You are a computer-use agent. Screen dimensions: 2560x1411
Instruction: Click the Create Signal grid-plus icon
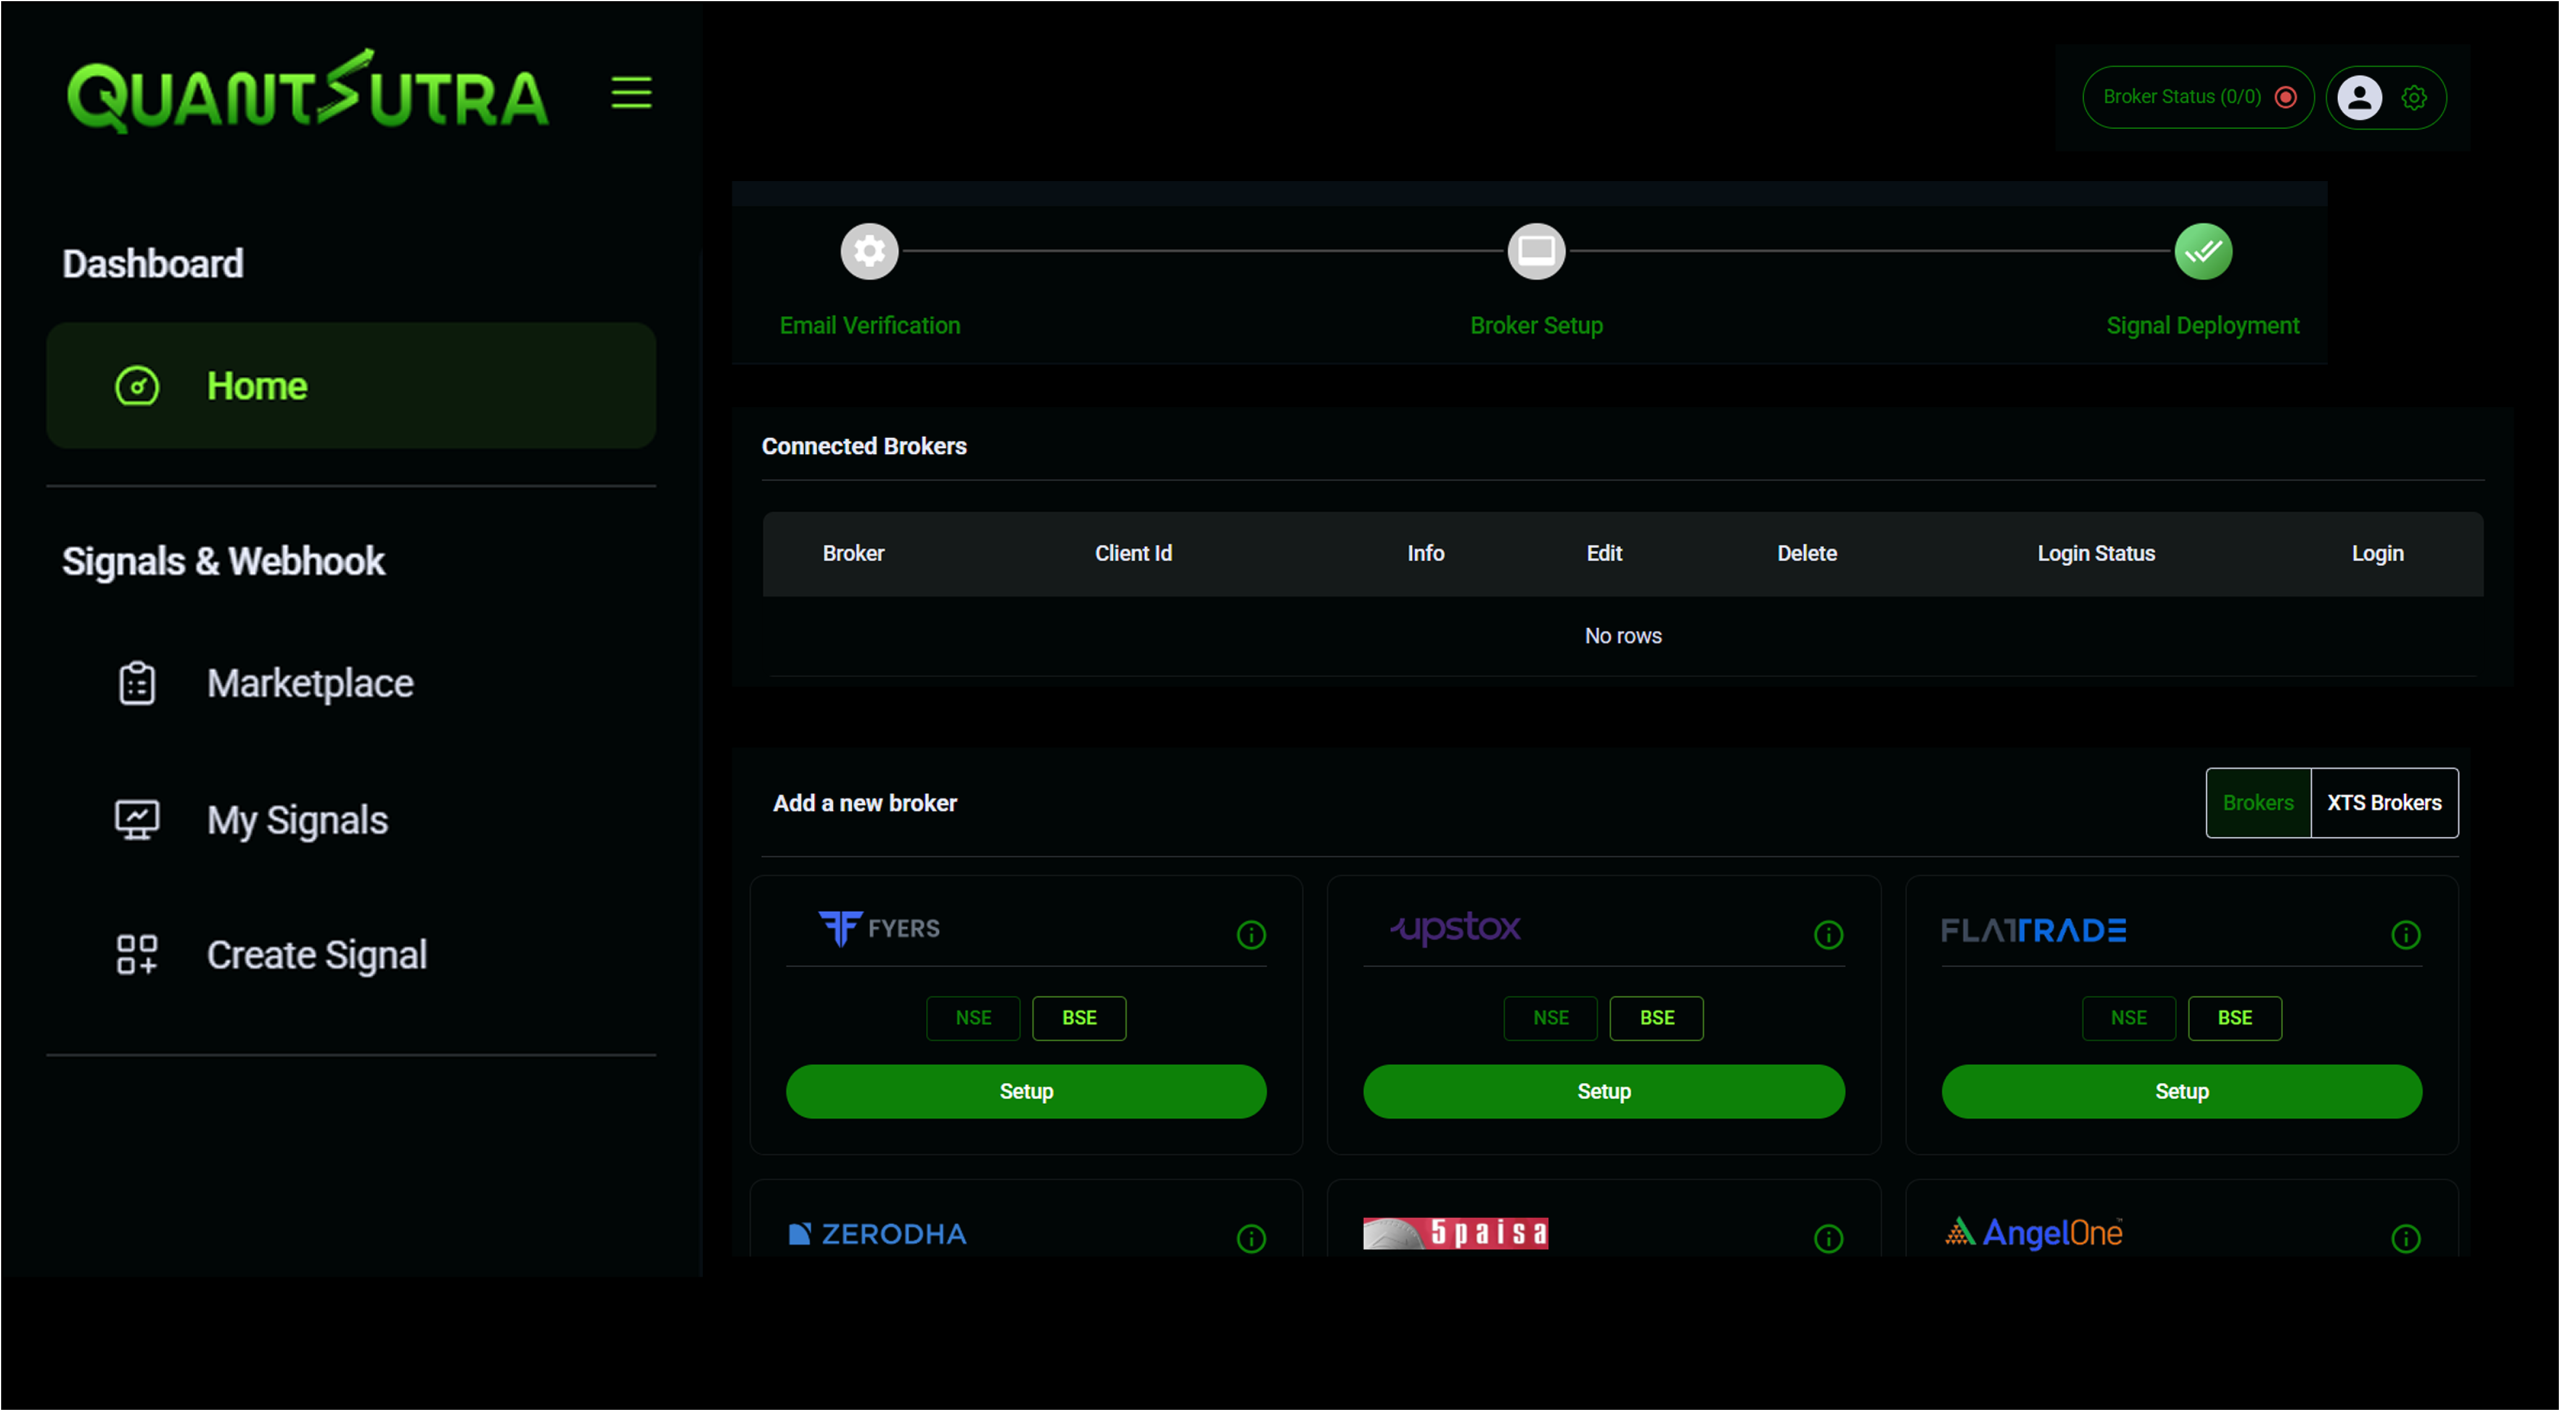[x=137, y=955]
